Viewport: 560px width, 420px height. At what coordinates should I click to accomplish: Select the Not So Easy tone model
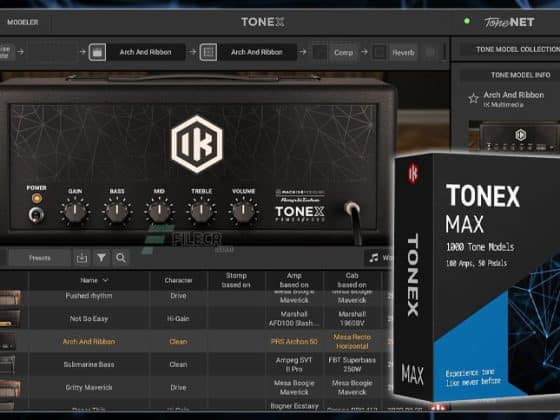pyautogui.click(x=89, y=319)
